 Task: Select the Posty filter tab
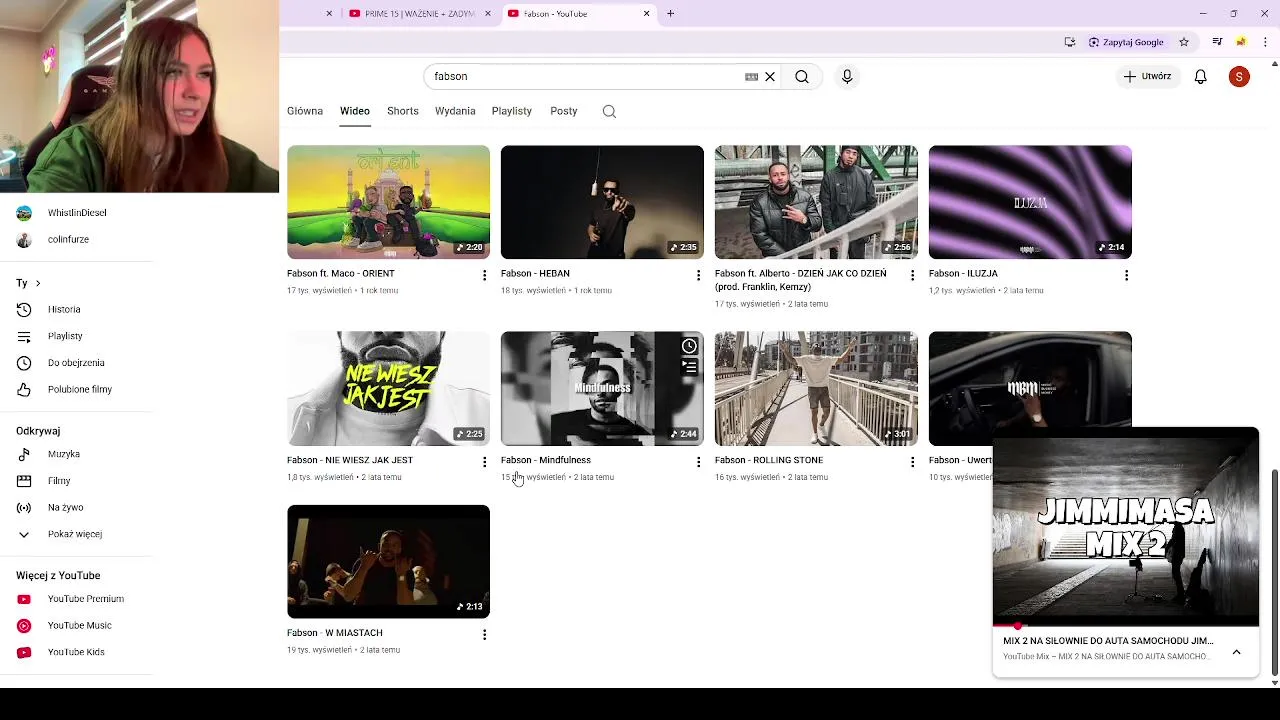tap(564, 111)
